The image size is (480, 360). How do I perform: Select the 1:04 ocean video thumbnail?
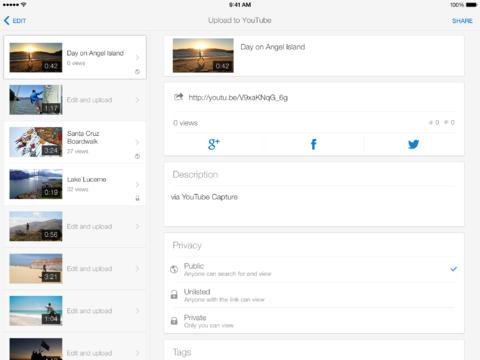click(x=36, y=311)
